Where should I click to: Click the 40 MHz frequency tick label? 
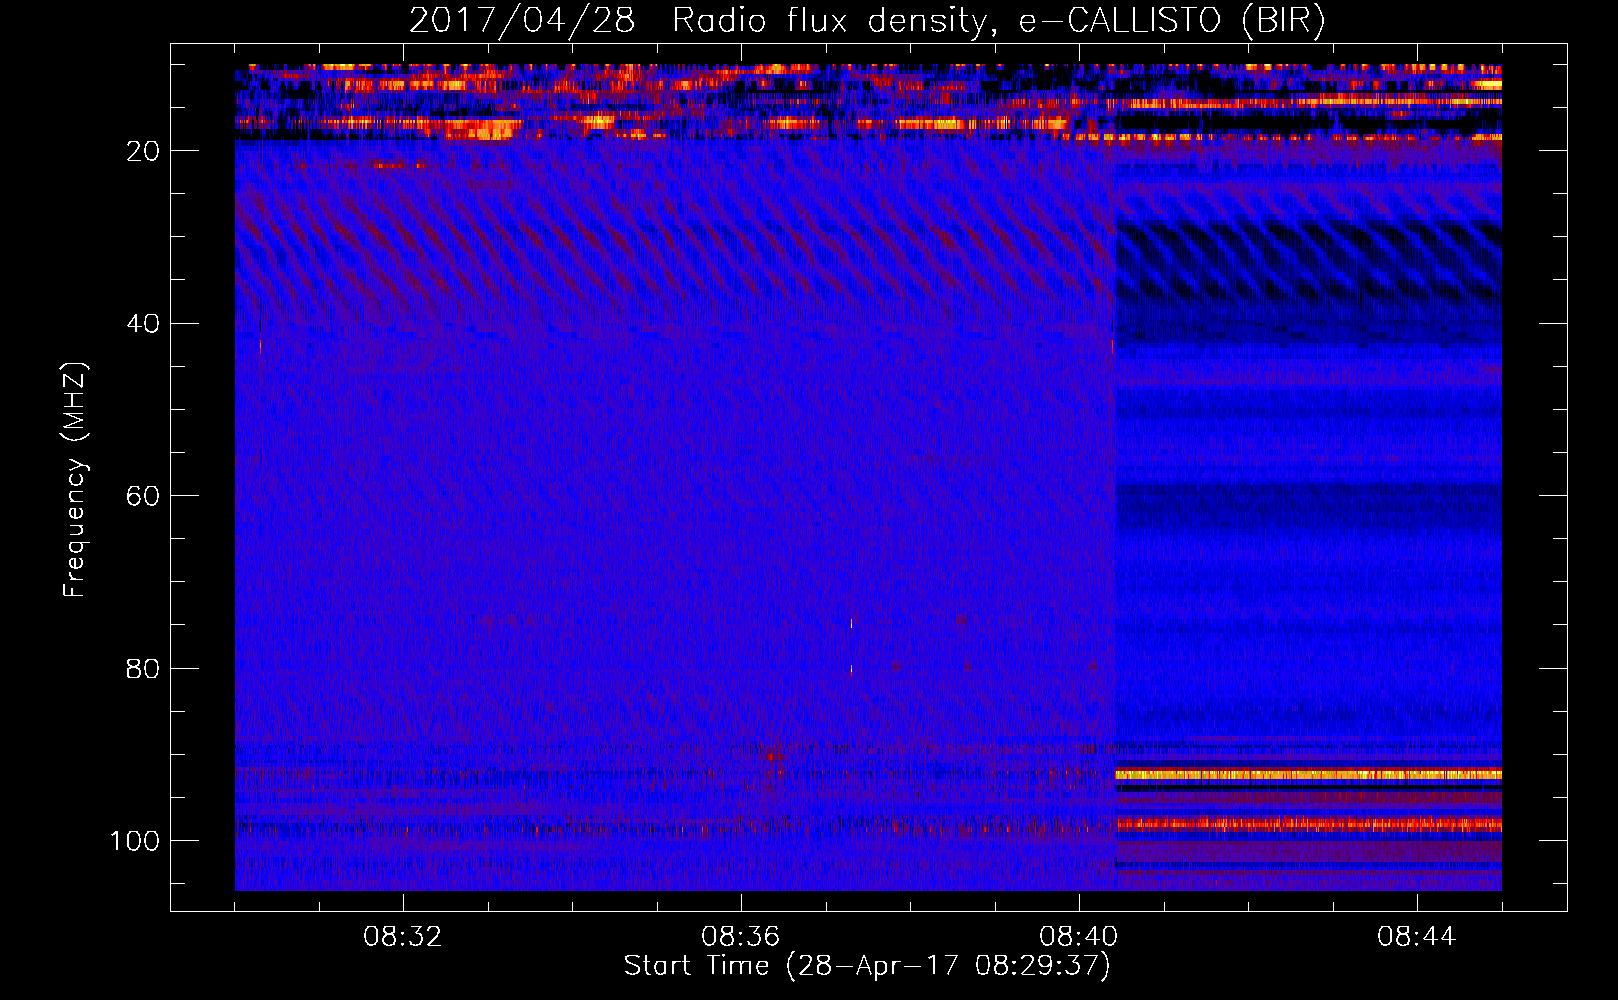click(143, 324)
